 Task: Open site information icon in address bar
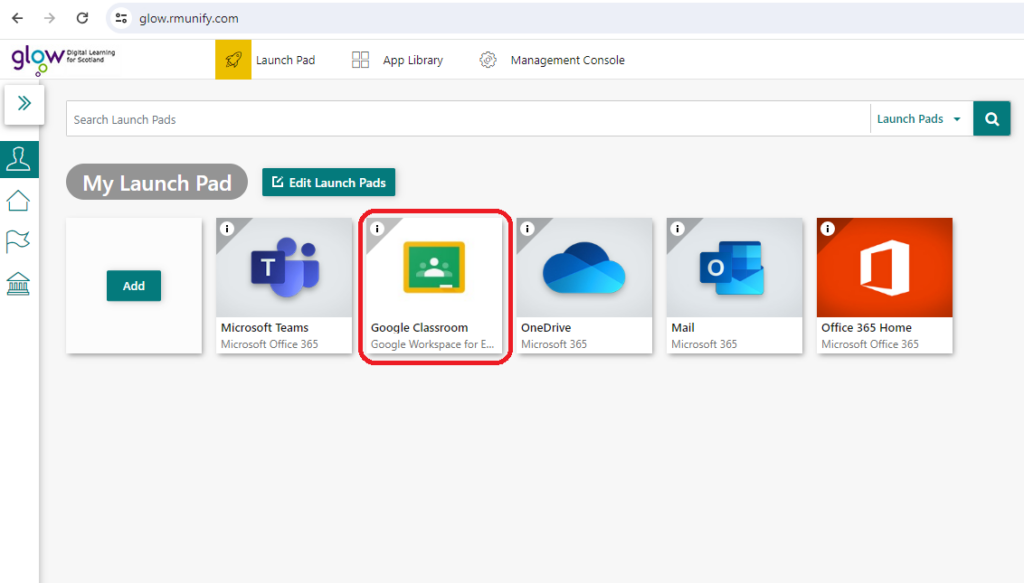click(x=121, y=18)
